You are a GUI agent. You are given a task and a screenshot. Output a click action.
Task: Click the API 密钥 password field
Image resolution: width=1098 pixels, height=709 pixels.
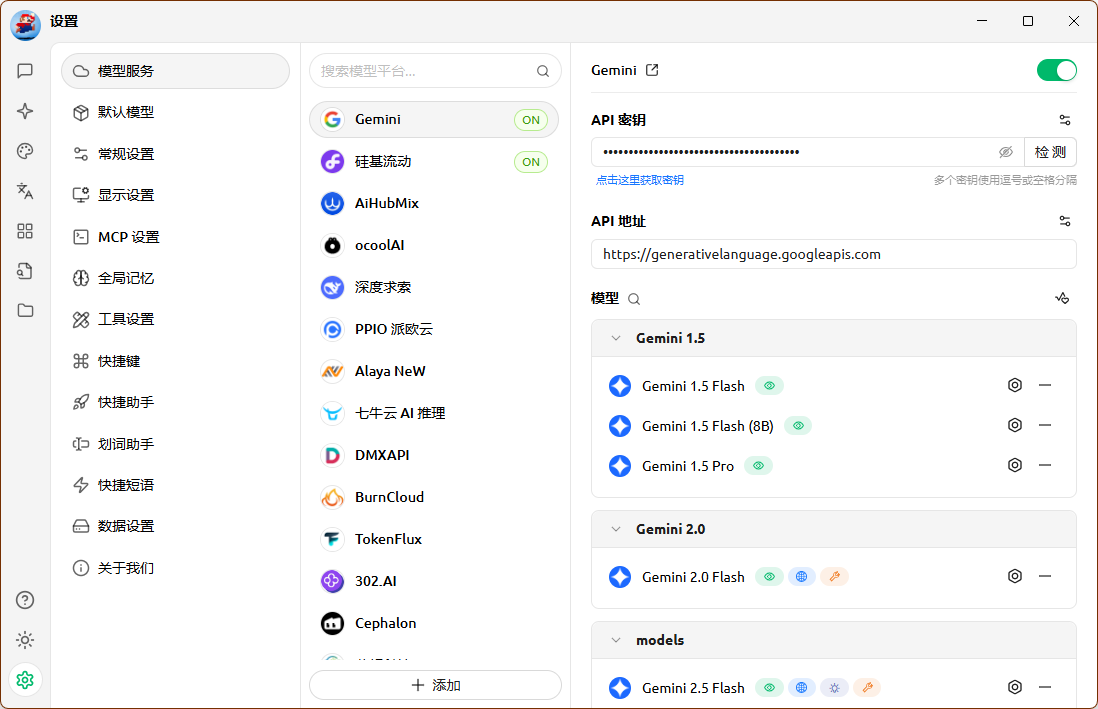pos(807,152)
